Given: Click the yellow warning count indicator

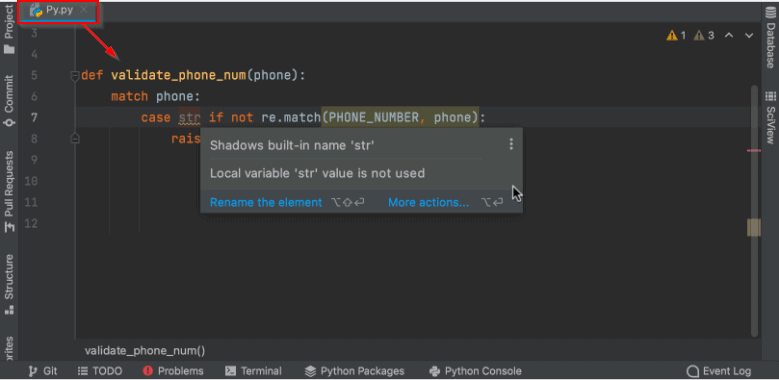Looking at the screenshot, I should [676, 35].
